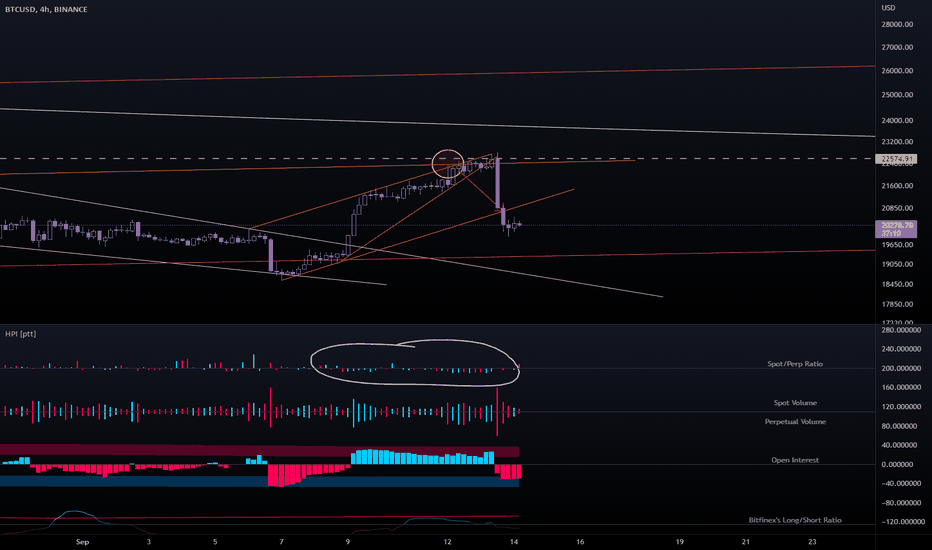Viewport: 932px width, 550px height.
Task: Click date 23 on the time axis
Action: coord(812,542)
